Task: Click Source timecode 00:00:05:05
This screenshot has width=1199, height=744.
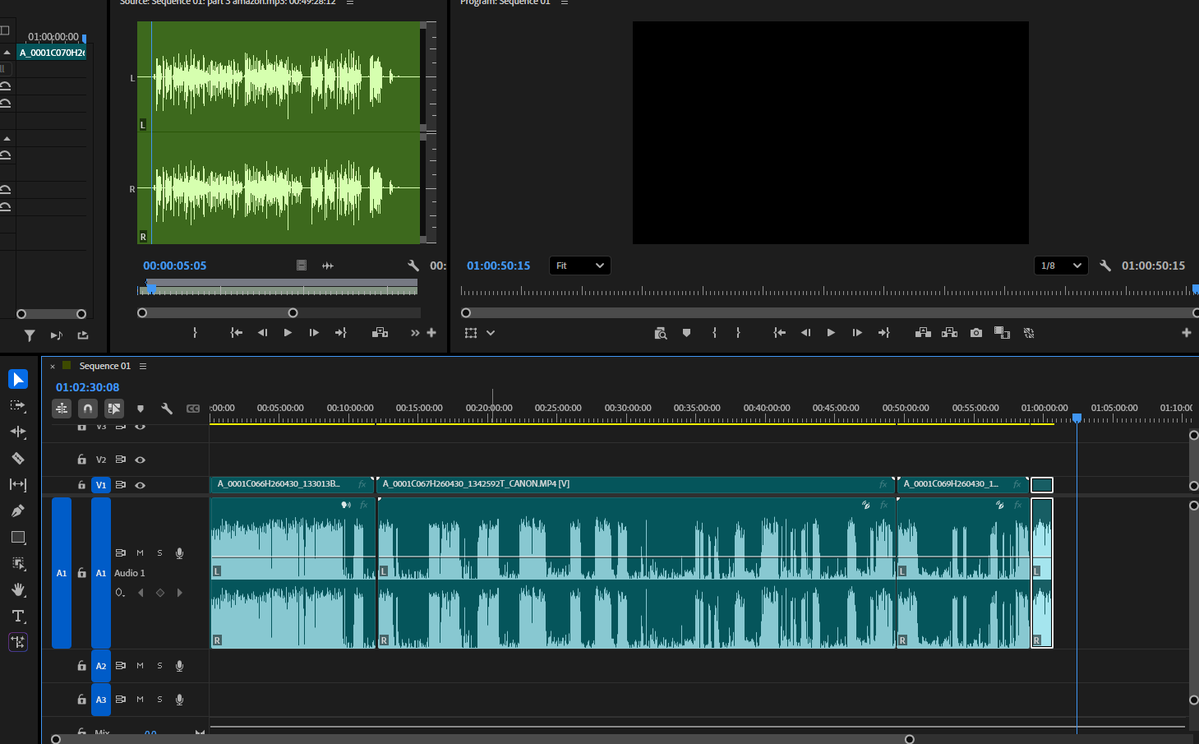Action: point(174,265)
